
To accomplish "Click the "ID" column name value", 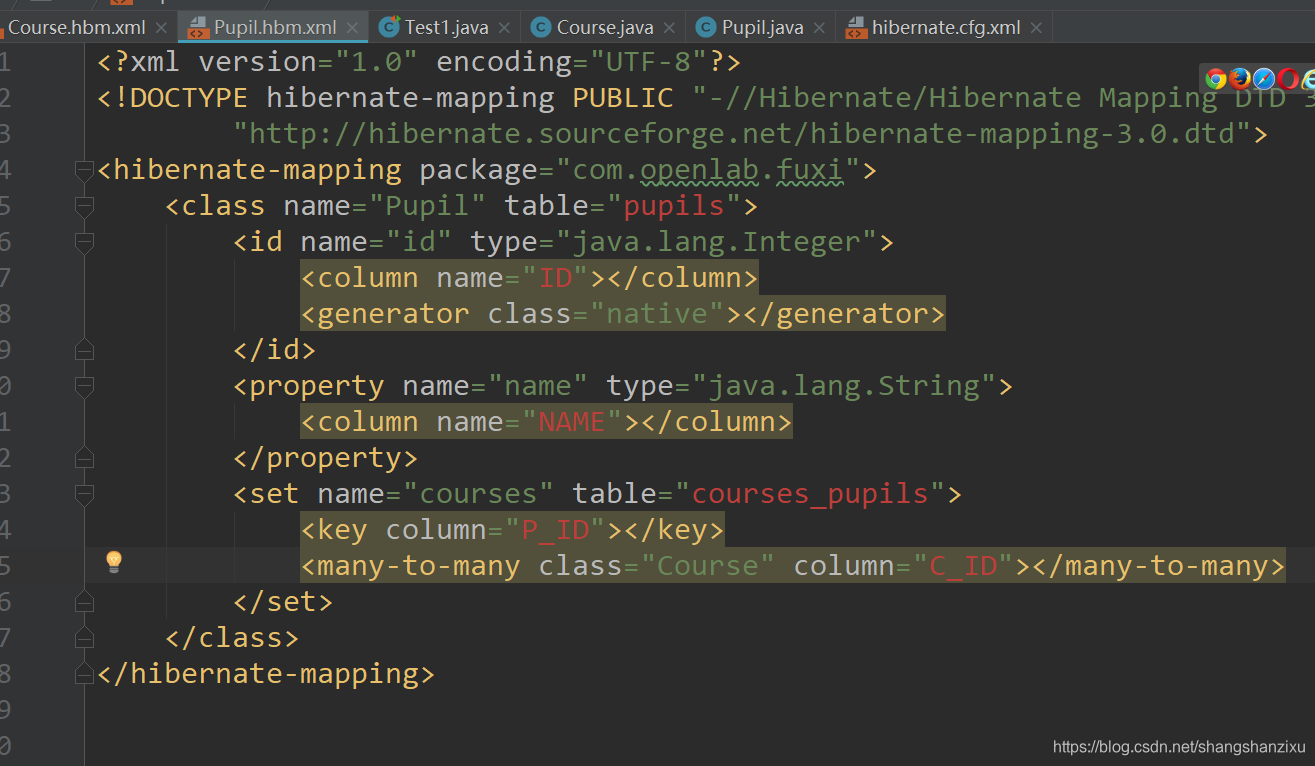I will [x=556, y=278].
